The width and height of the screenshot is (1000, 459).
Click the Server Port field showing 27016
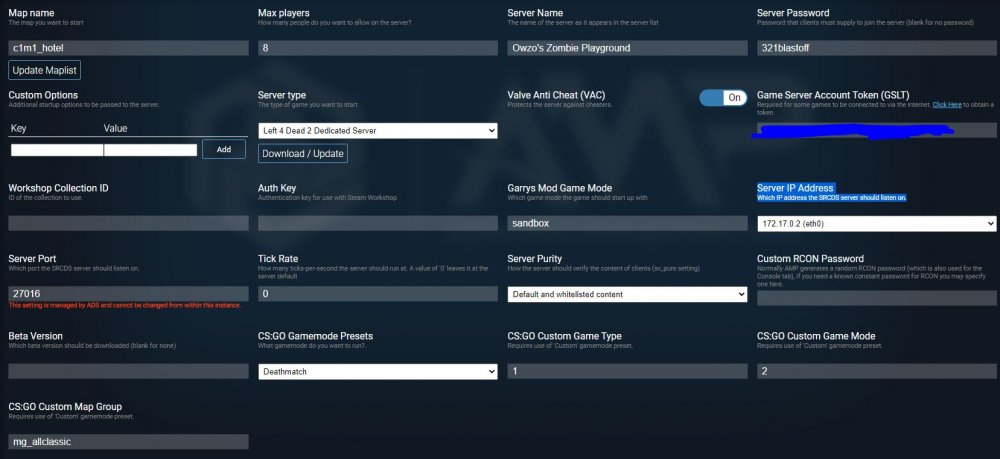click(128, 294)
